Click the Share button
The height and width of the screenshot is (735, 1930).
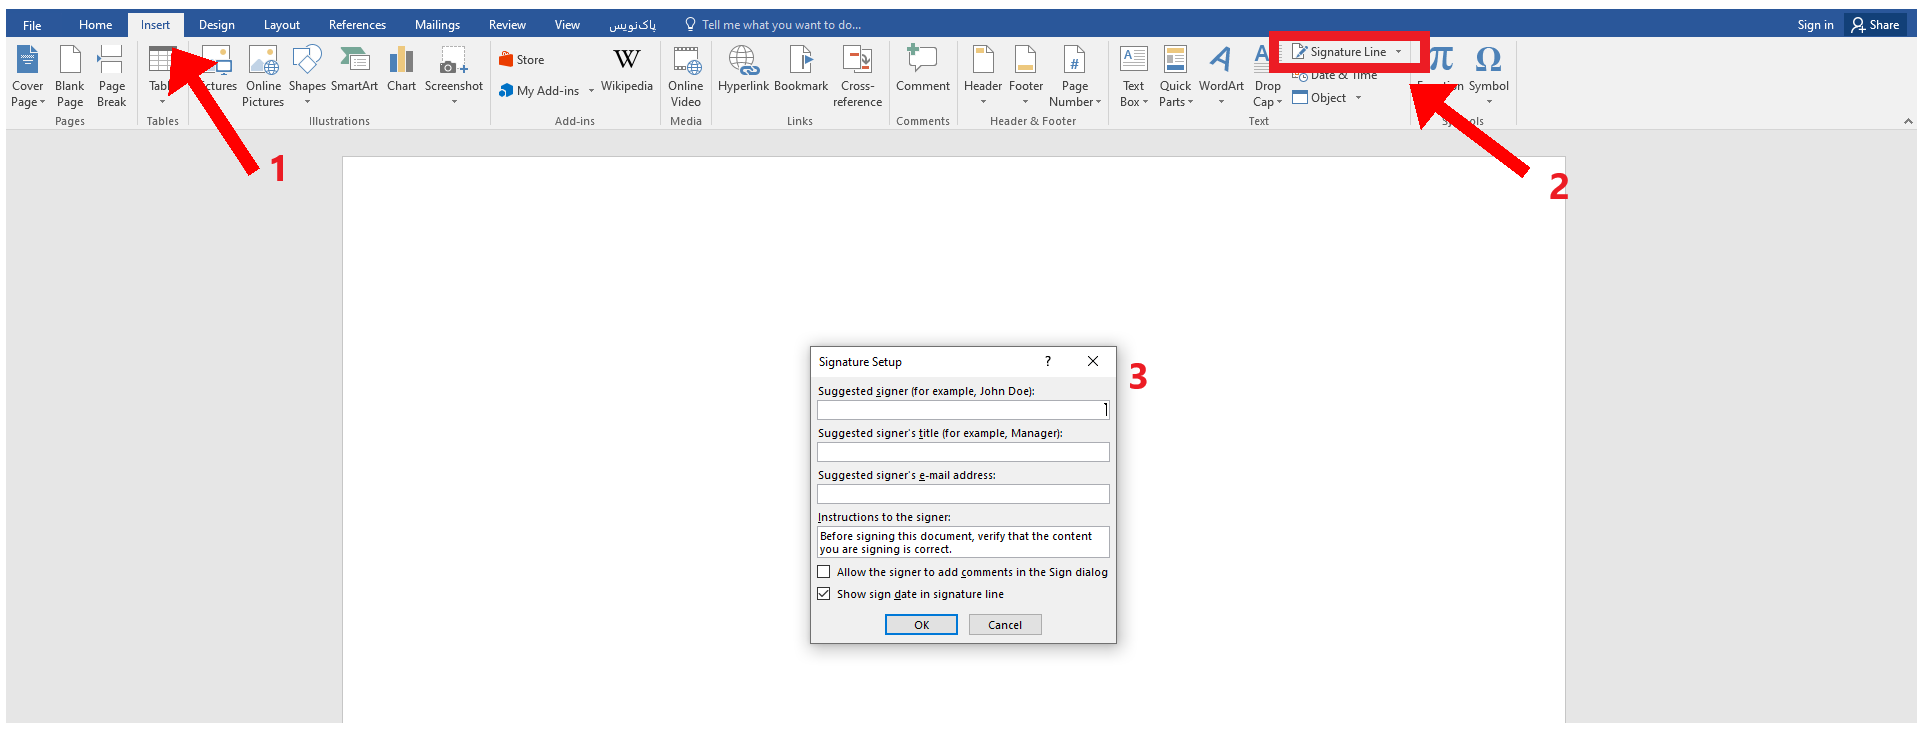1875,25
